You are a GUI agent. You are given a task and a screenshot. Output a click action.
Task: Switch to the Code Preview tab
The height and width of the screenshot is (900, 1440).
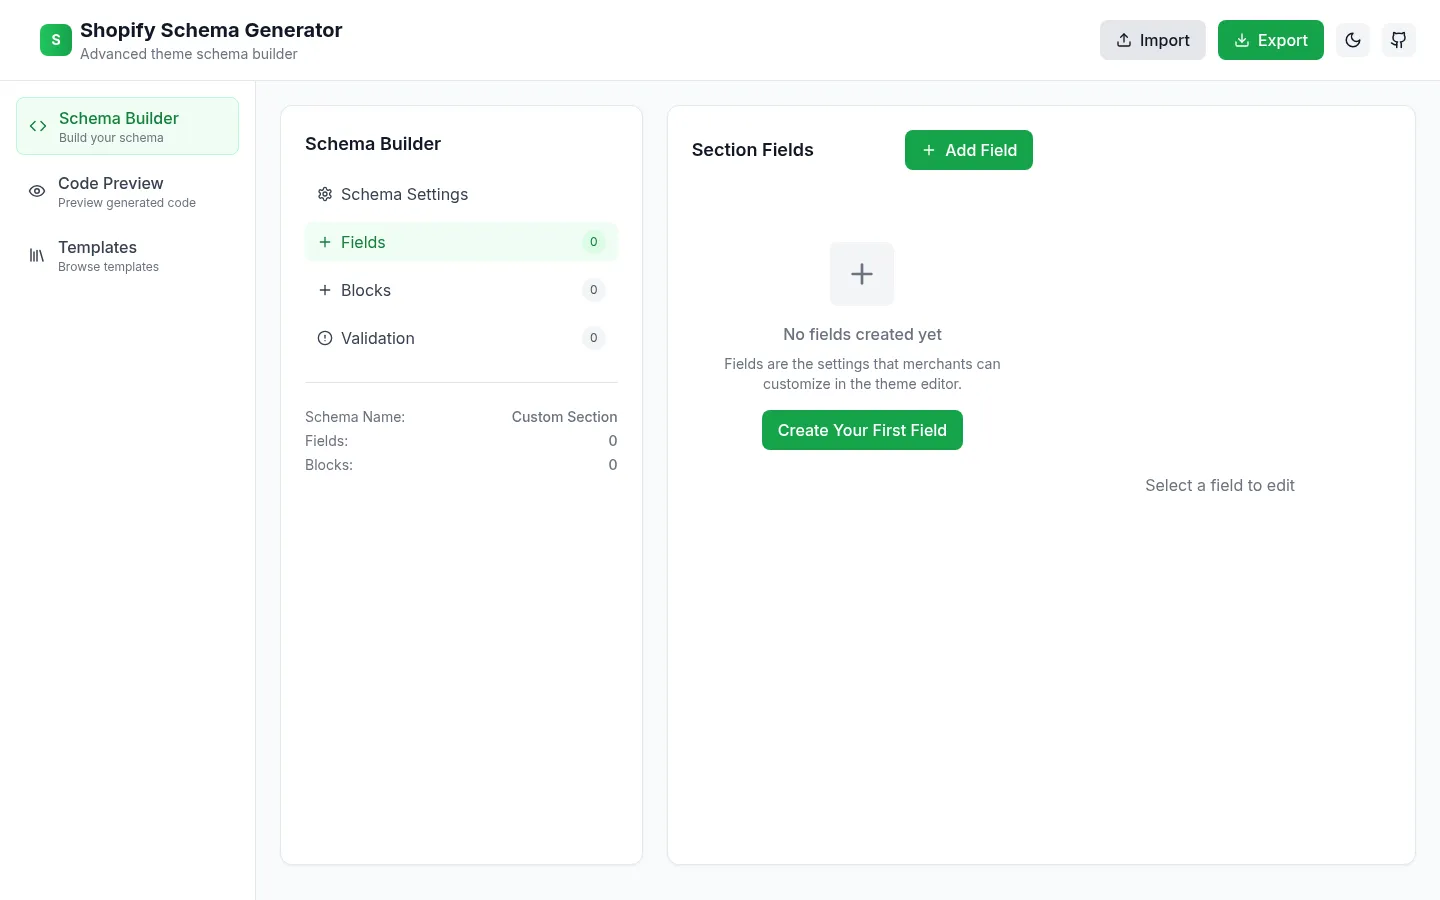[x=127, y=191]
